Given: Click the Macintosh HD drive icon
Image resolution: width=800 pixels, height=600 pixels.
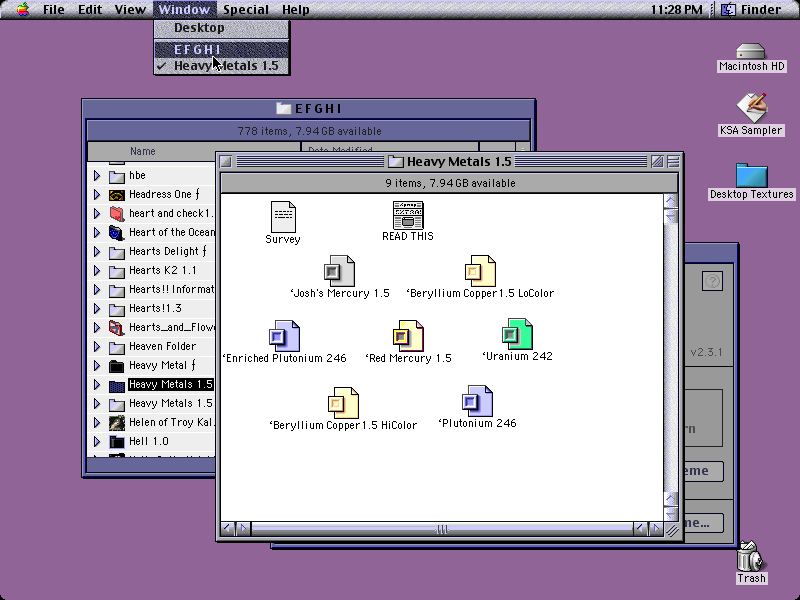Looking at the screenshot, I should point(751,52).
